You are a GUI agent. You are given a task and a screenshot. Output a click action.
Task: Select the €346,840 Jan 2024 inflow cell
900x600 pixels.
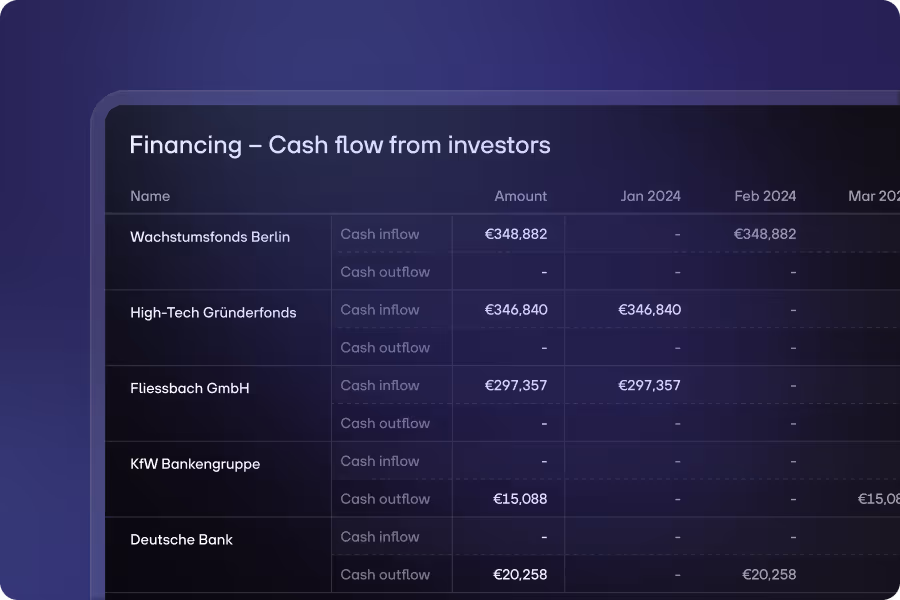649,309
